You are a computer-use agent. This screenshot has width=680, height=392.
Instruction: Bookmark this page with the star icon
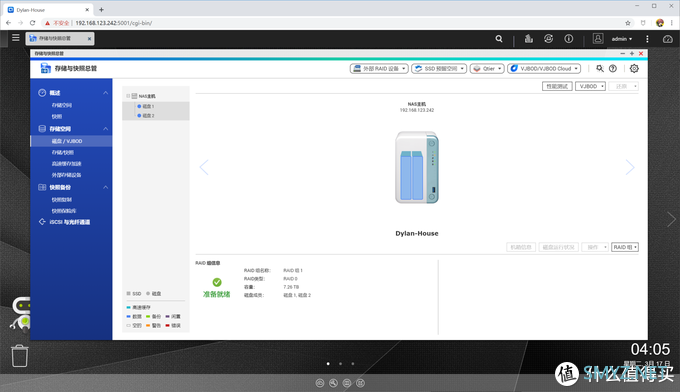[x=628, y=23]
